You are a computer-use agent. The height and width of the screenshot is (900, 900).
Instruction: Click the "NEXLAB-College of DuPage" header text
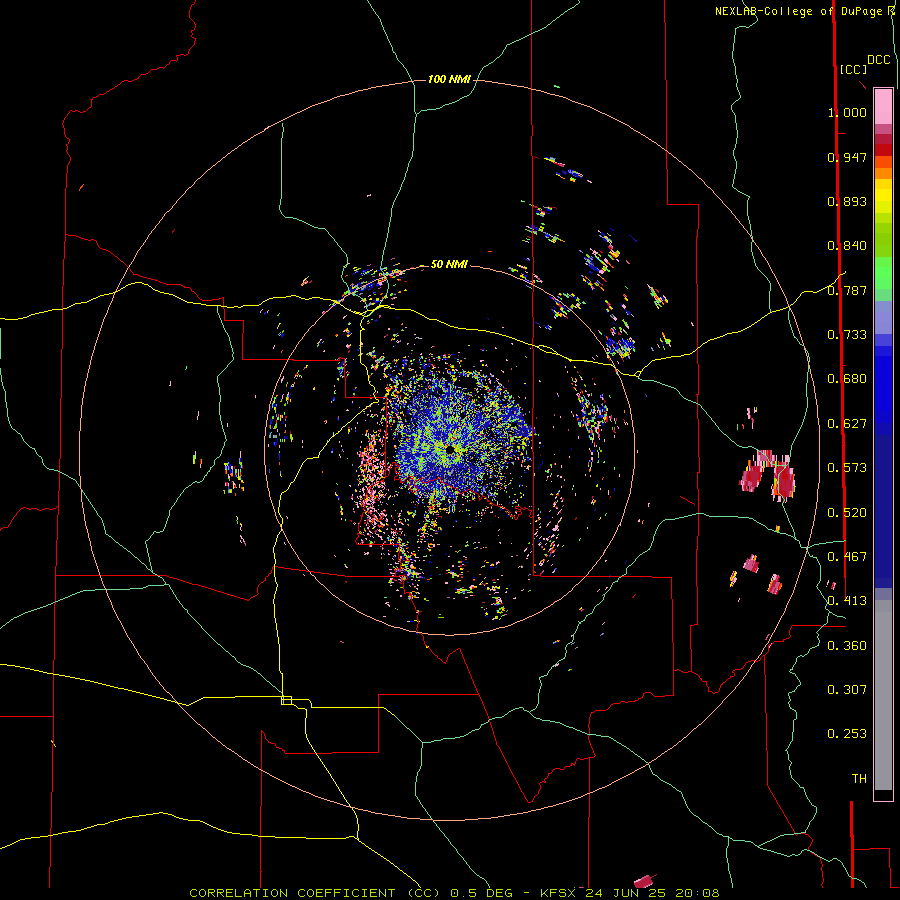[x=800, y=11]
